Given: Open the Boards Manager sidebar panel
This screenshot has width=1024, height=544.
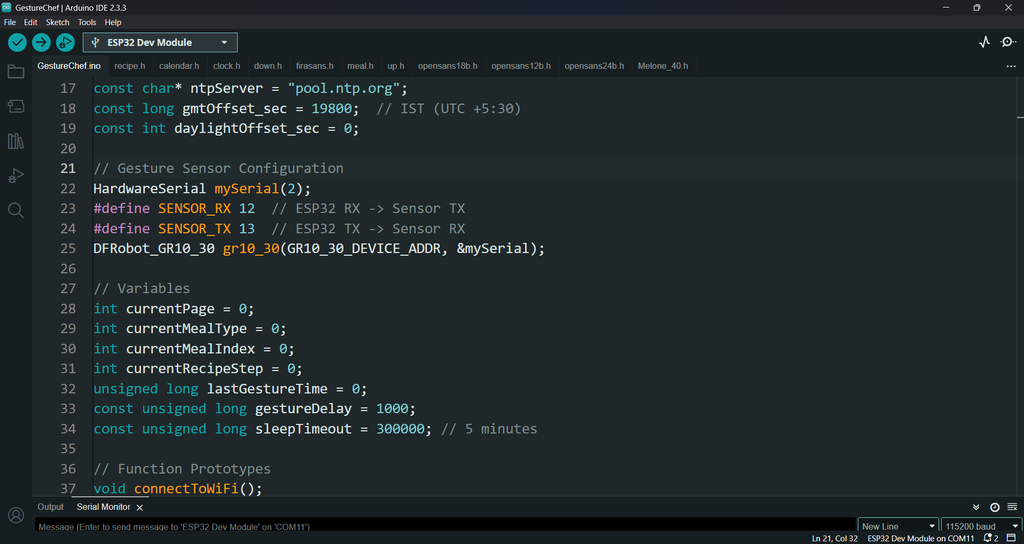Looking at the screenshot, I should (16, 106).
